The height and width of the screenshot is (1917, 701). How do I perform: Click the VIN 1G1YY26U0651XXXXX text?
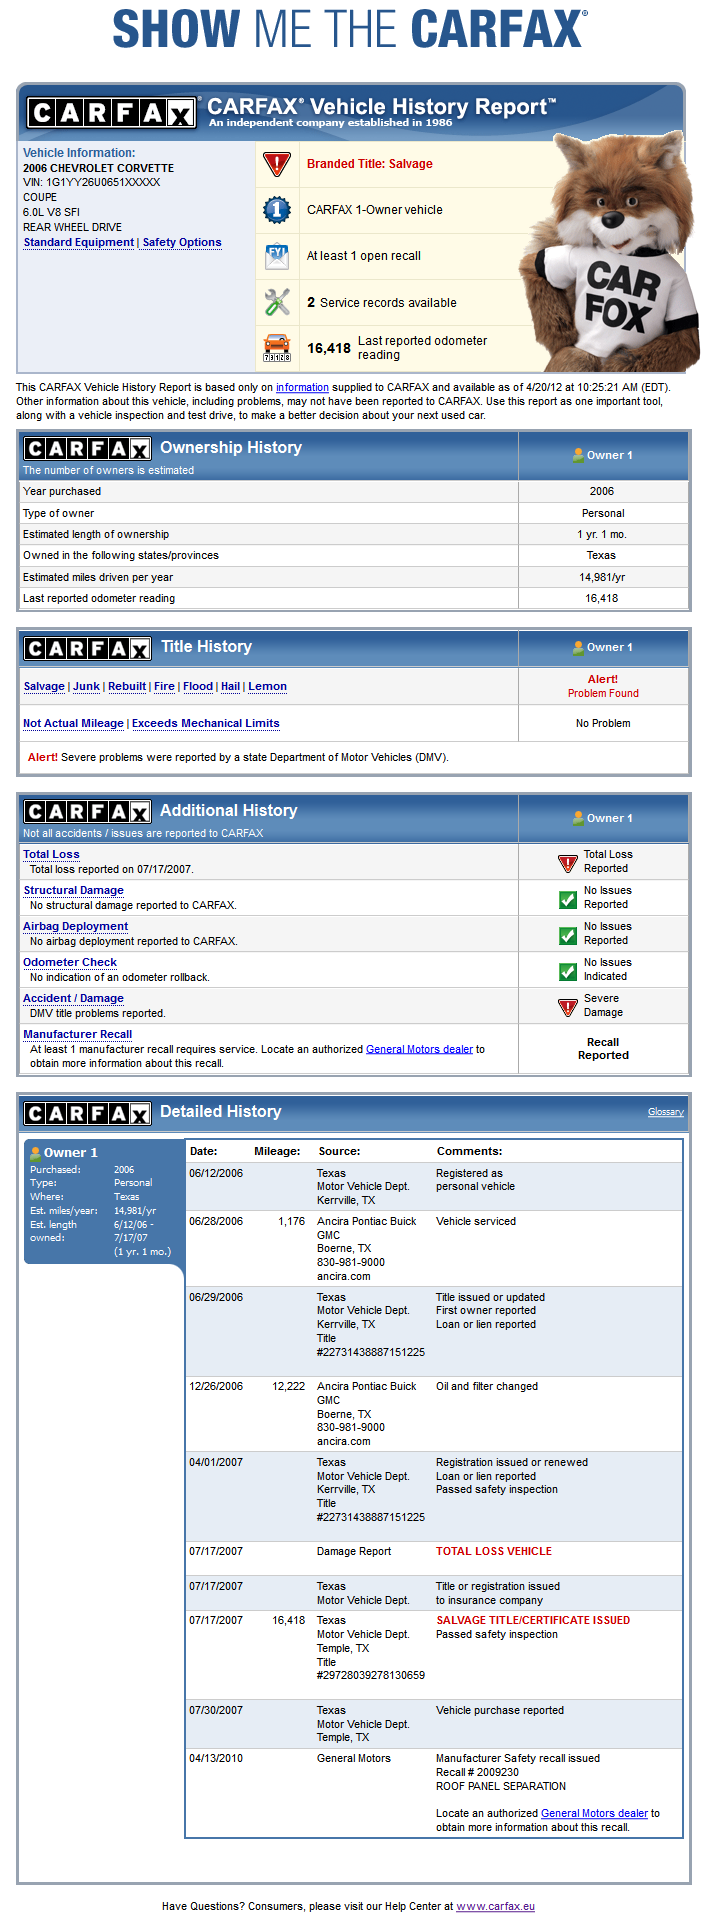click(92, 182)
